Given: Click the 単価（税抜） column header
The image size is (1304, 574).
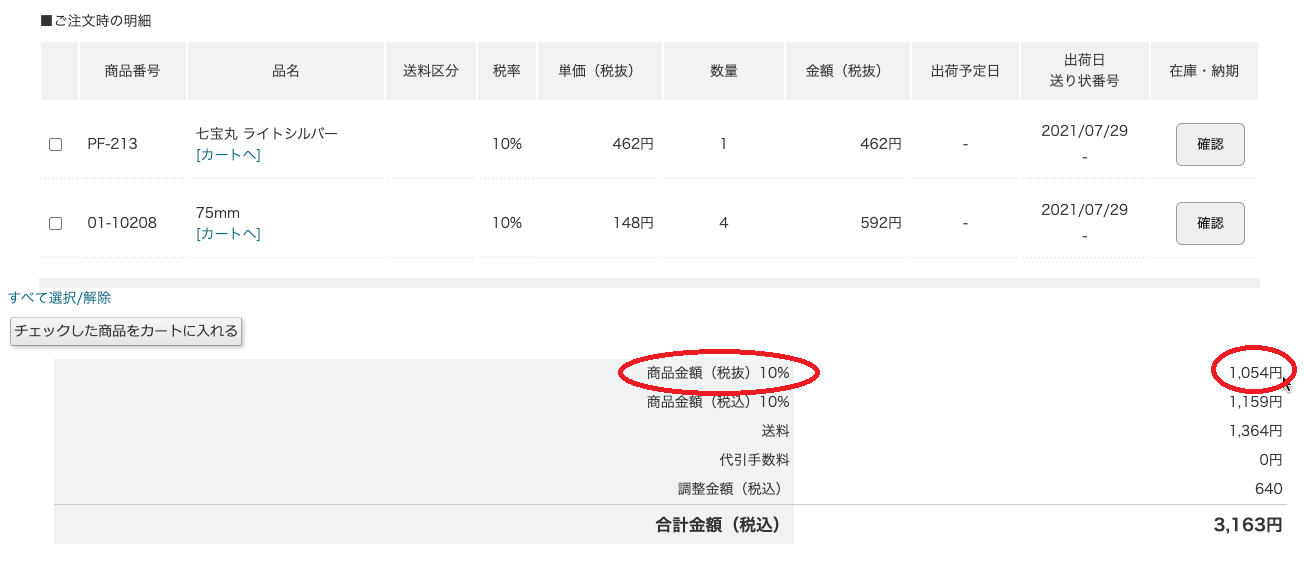Looking at the screenshot, I should pyautogui.click(x=596, y=71).
